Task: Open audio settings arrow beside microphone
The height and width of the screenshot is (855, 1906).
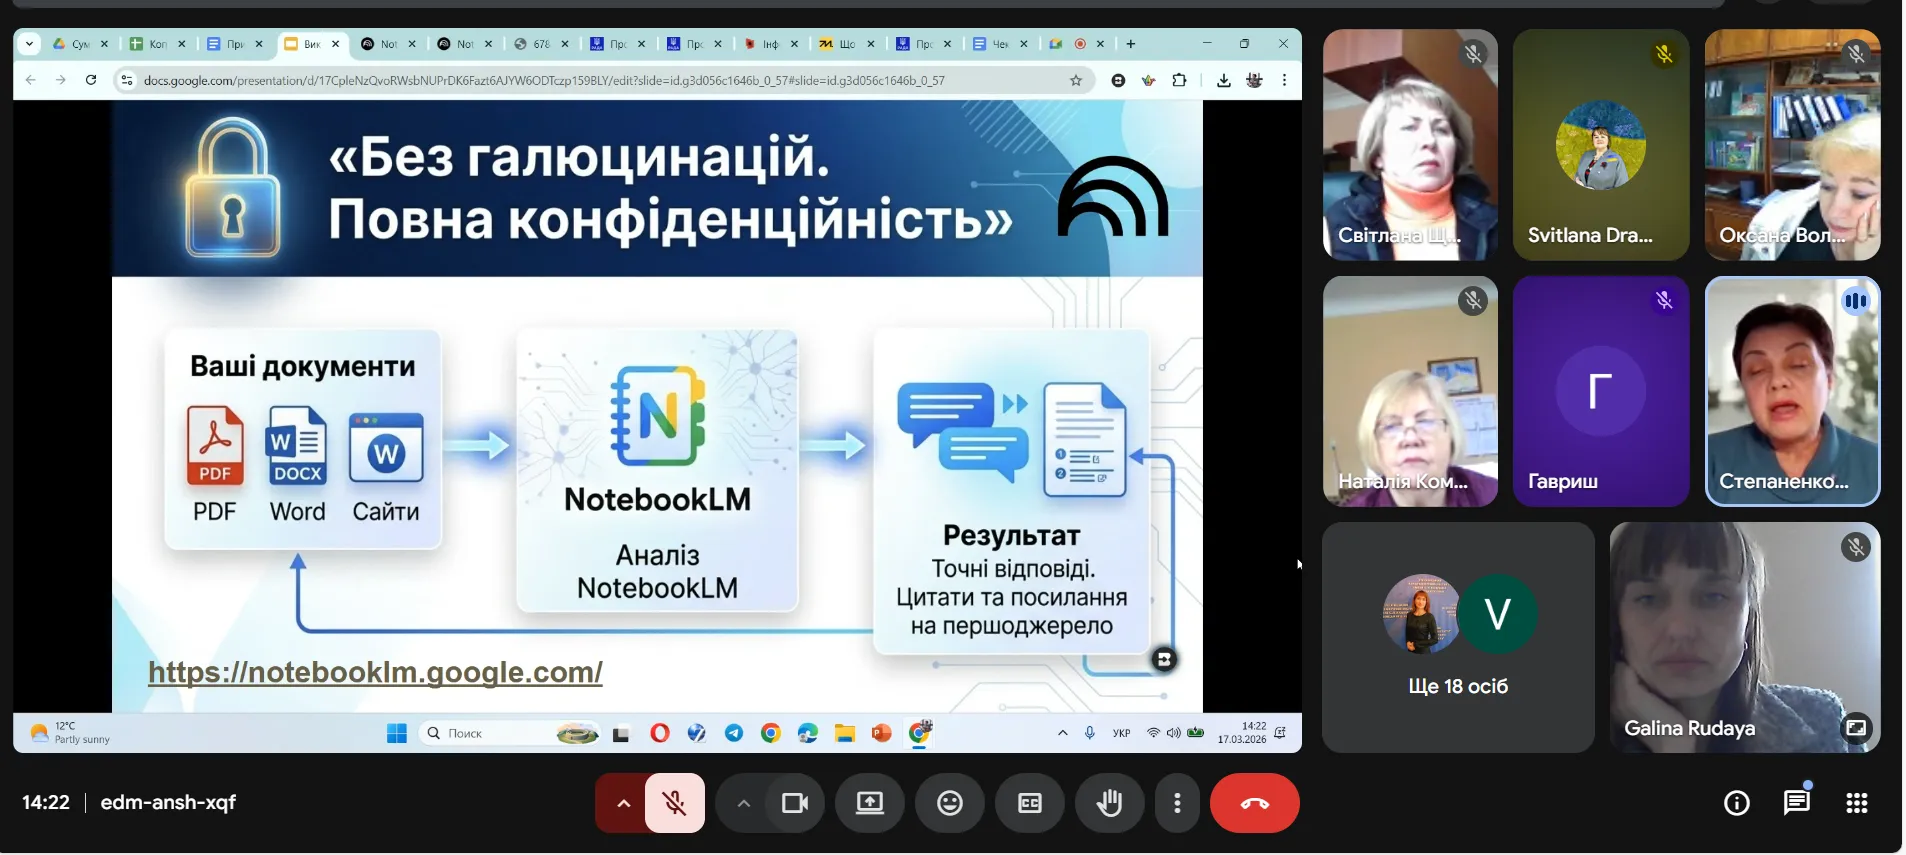Action: click(622, 803)
